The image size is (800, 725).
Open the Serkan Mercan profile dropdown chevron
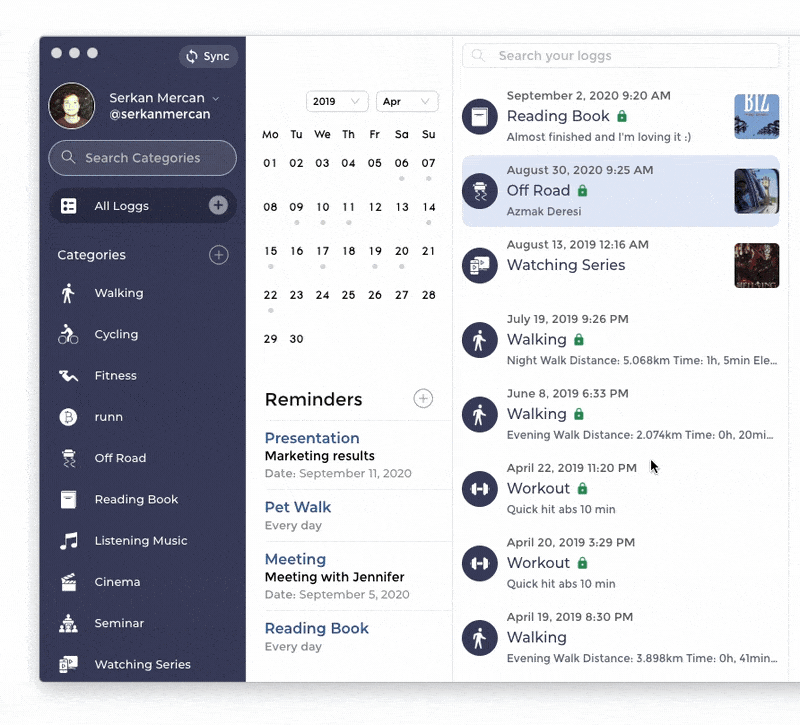click(x=216, y=98)
